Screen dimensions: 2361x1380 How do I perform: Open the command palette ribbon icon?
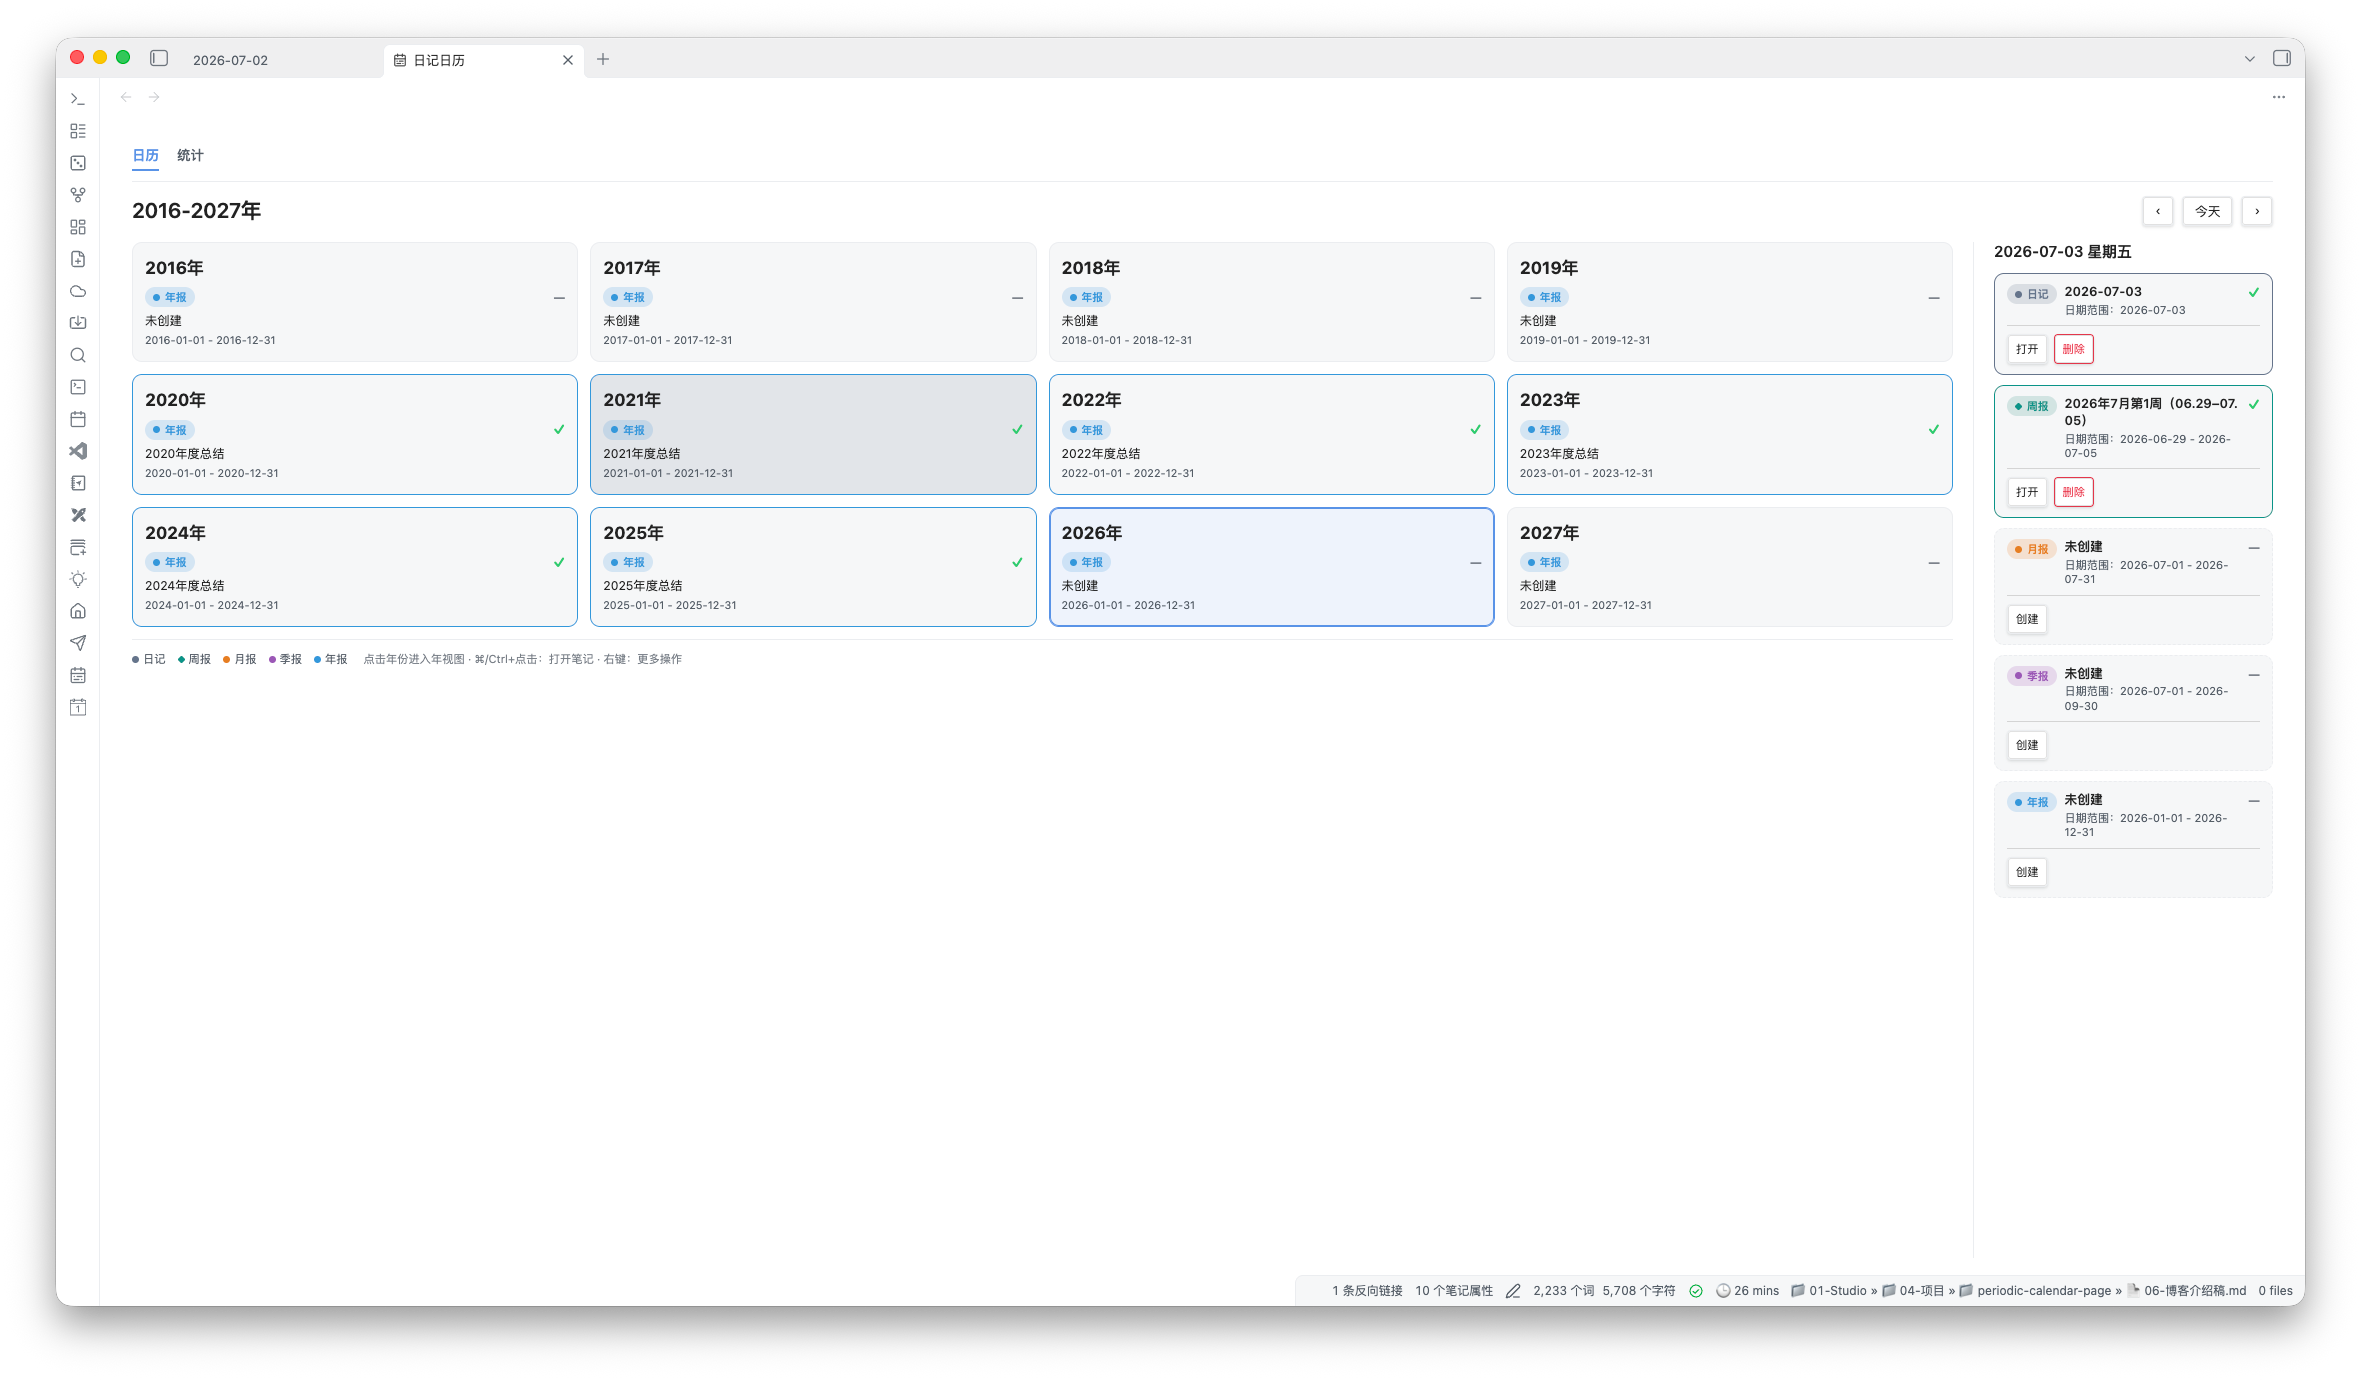(78, 99)
